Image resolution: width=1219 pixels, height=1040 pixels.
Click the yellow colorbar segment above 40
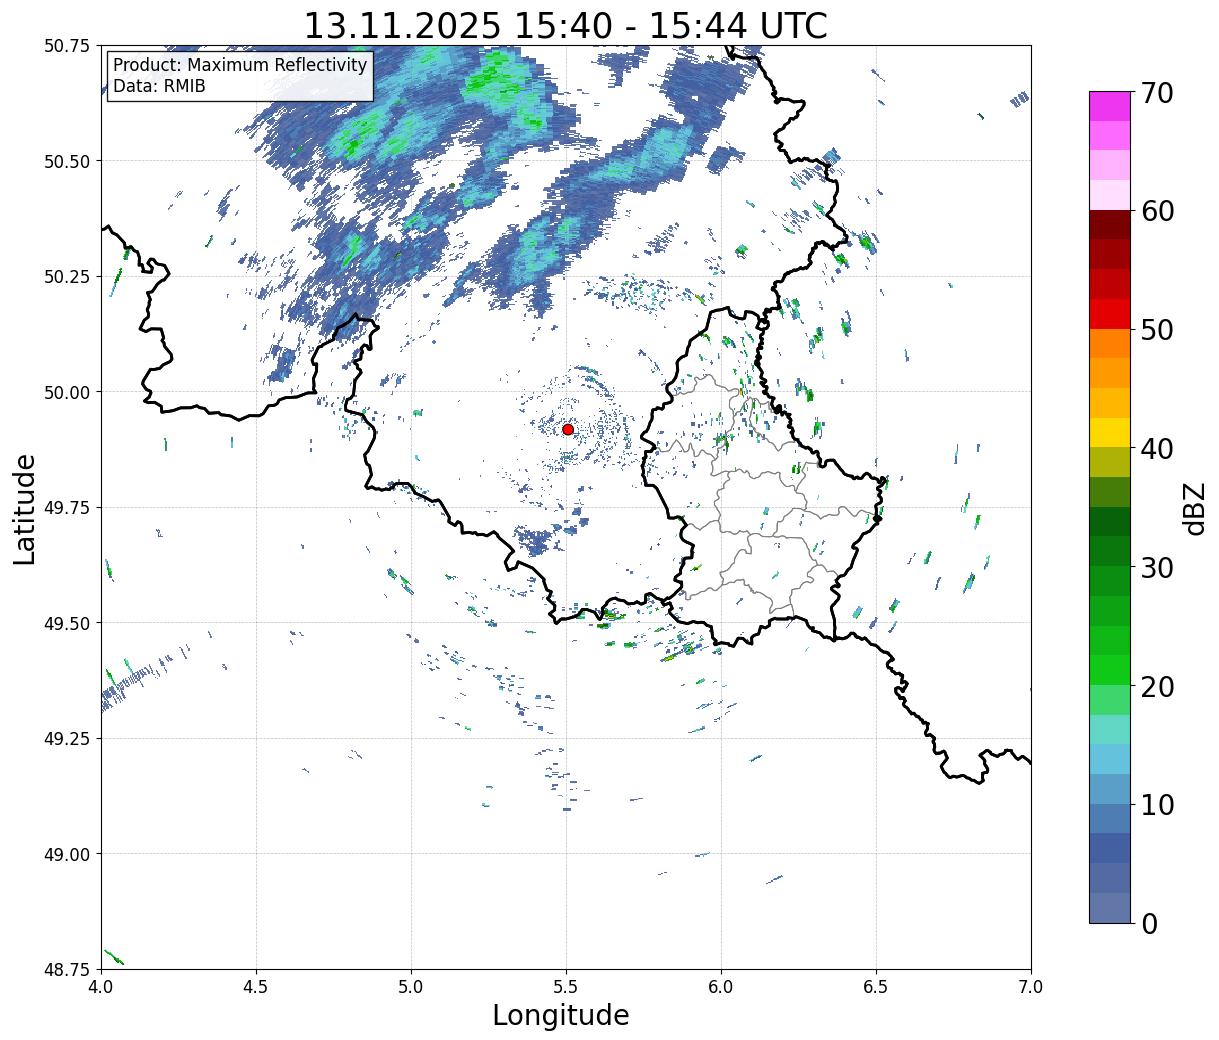pyautogui.click(x=1110, y=433)
